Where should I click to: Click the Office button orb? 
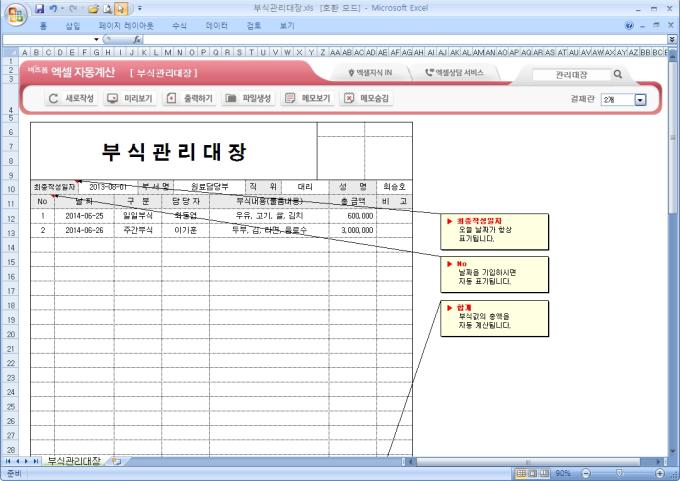pyautogui.click(x=16, y=14)
